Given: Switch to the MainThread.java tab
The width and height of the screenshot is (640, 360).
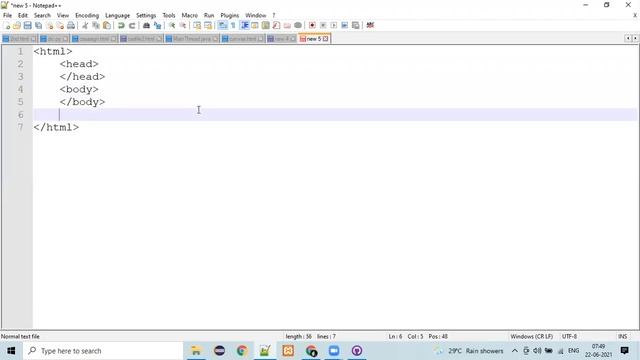Looking at the screenshot, I should coord(192,39).
